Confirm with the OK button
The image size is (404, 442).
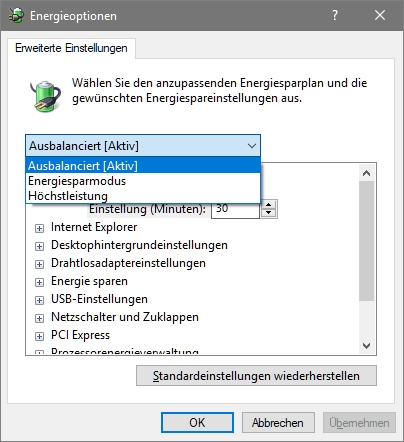click(x=197, y=423)
